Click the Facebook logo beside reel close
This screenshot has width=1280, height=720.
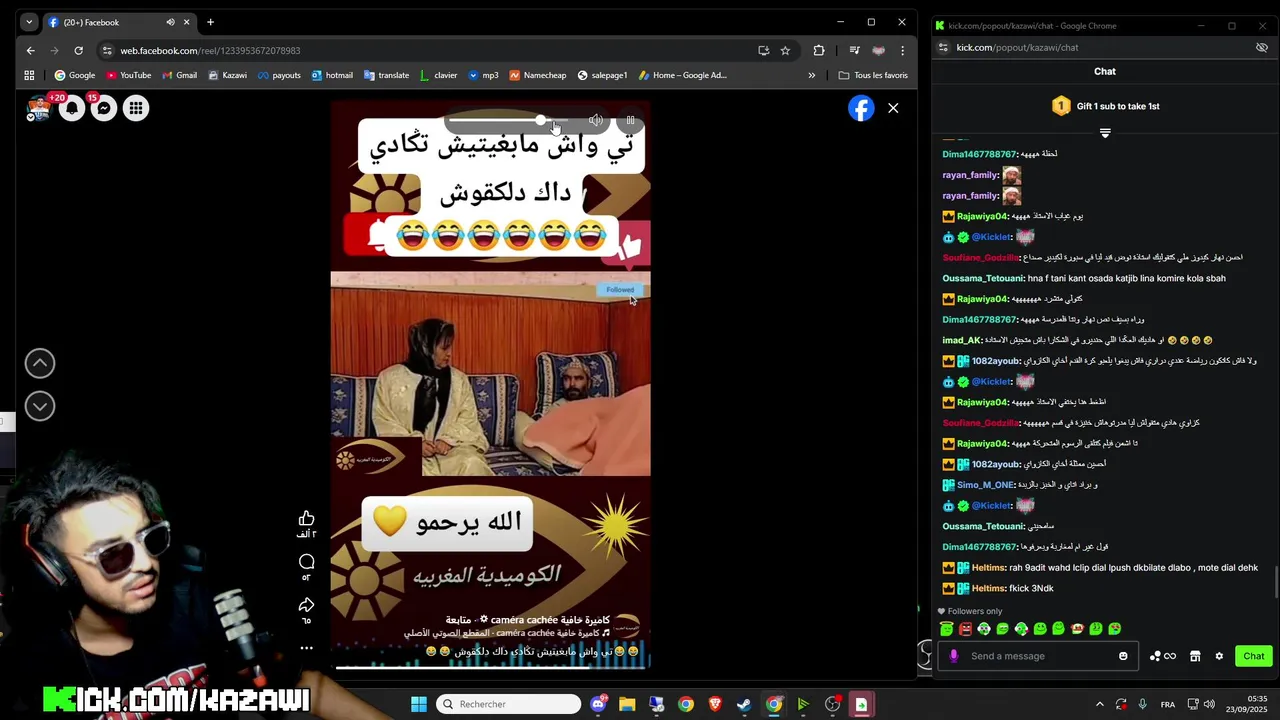pyautogui.click(x=861, y=108)
